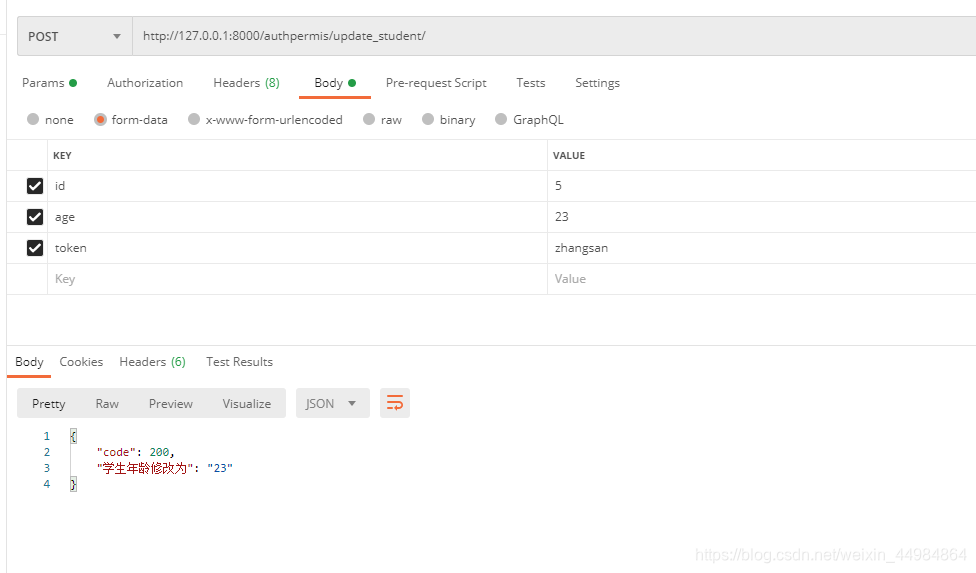Open the request Headers (8) tab
Image resolution: width=976 pixels, height=573 pixels.
tap(246, 83)
